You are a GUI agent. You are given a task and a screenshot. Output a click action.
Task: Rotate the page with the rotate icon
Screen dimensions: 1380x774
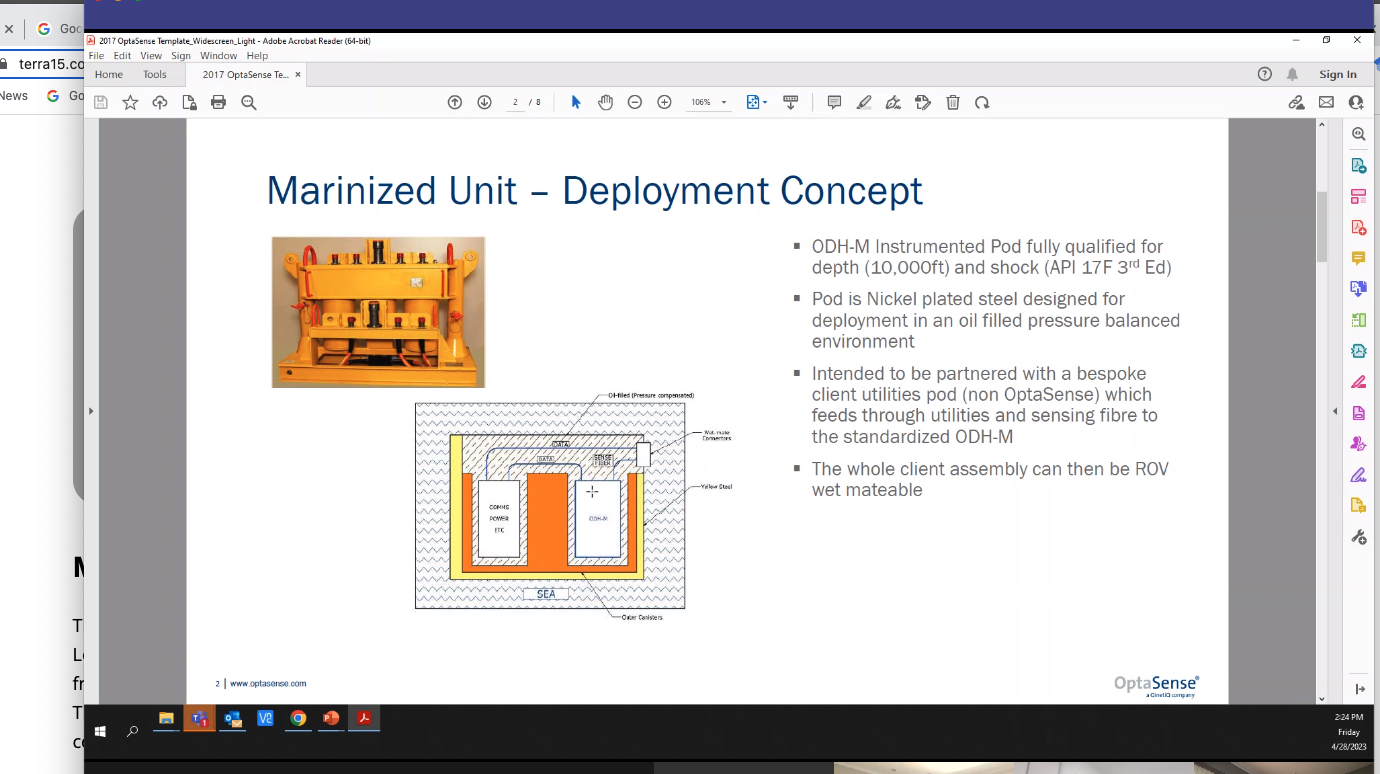point(982,102)
